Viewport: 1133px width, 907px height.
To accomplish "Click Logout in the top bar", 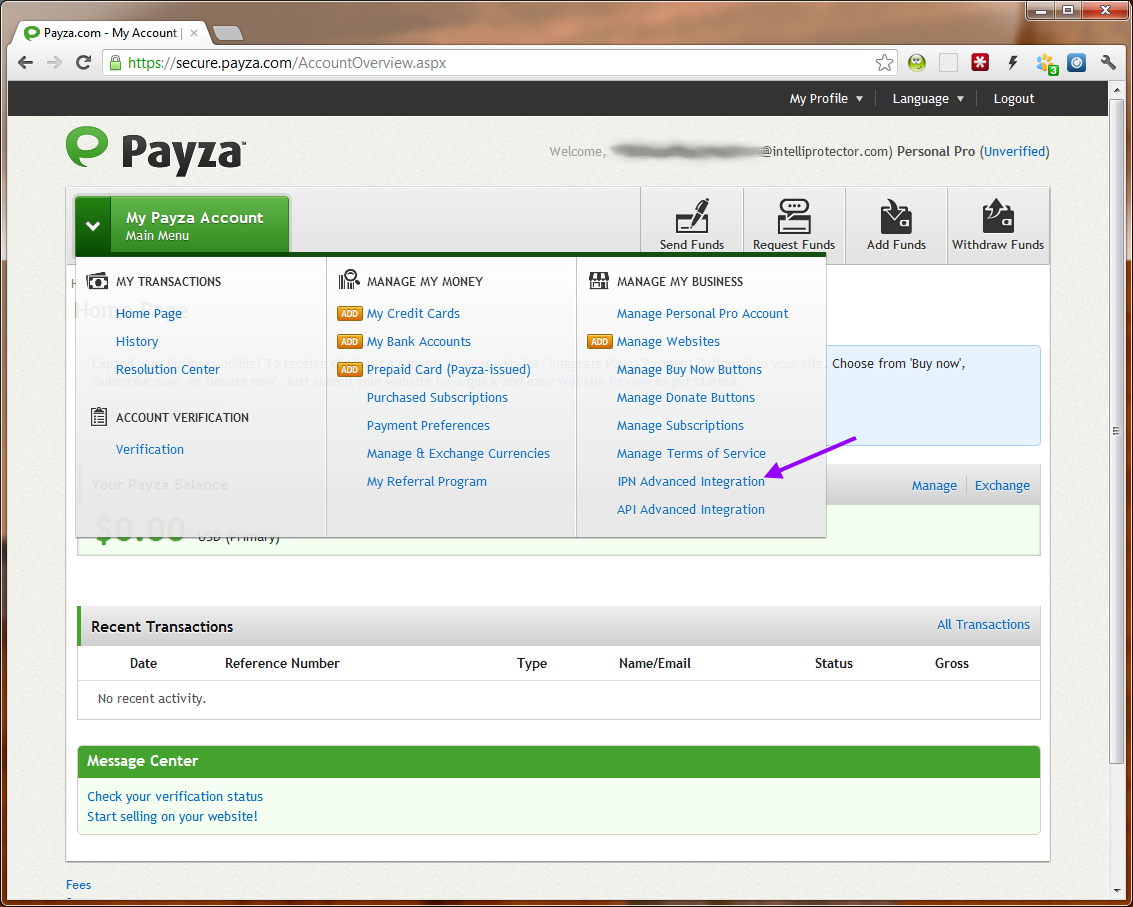I will 1014,98.
